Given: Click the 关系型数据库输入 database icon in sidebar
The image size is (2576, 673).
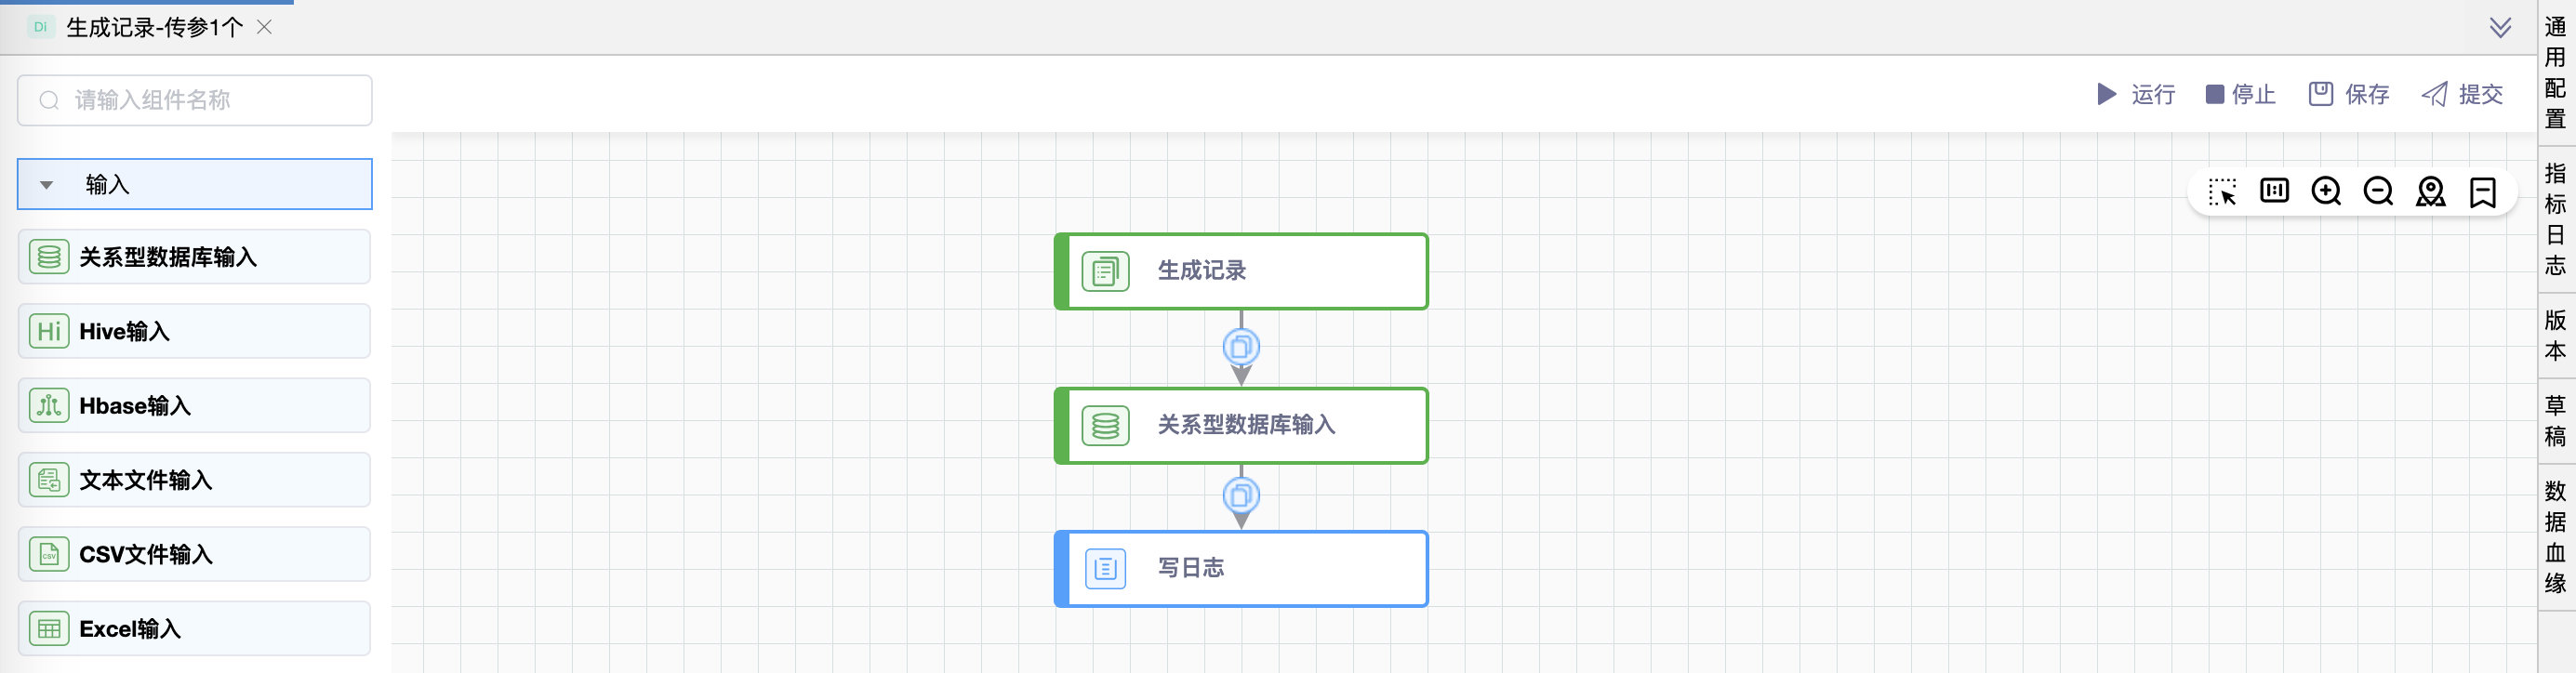Looking at the screenshot, I should click(48, 256).
